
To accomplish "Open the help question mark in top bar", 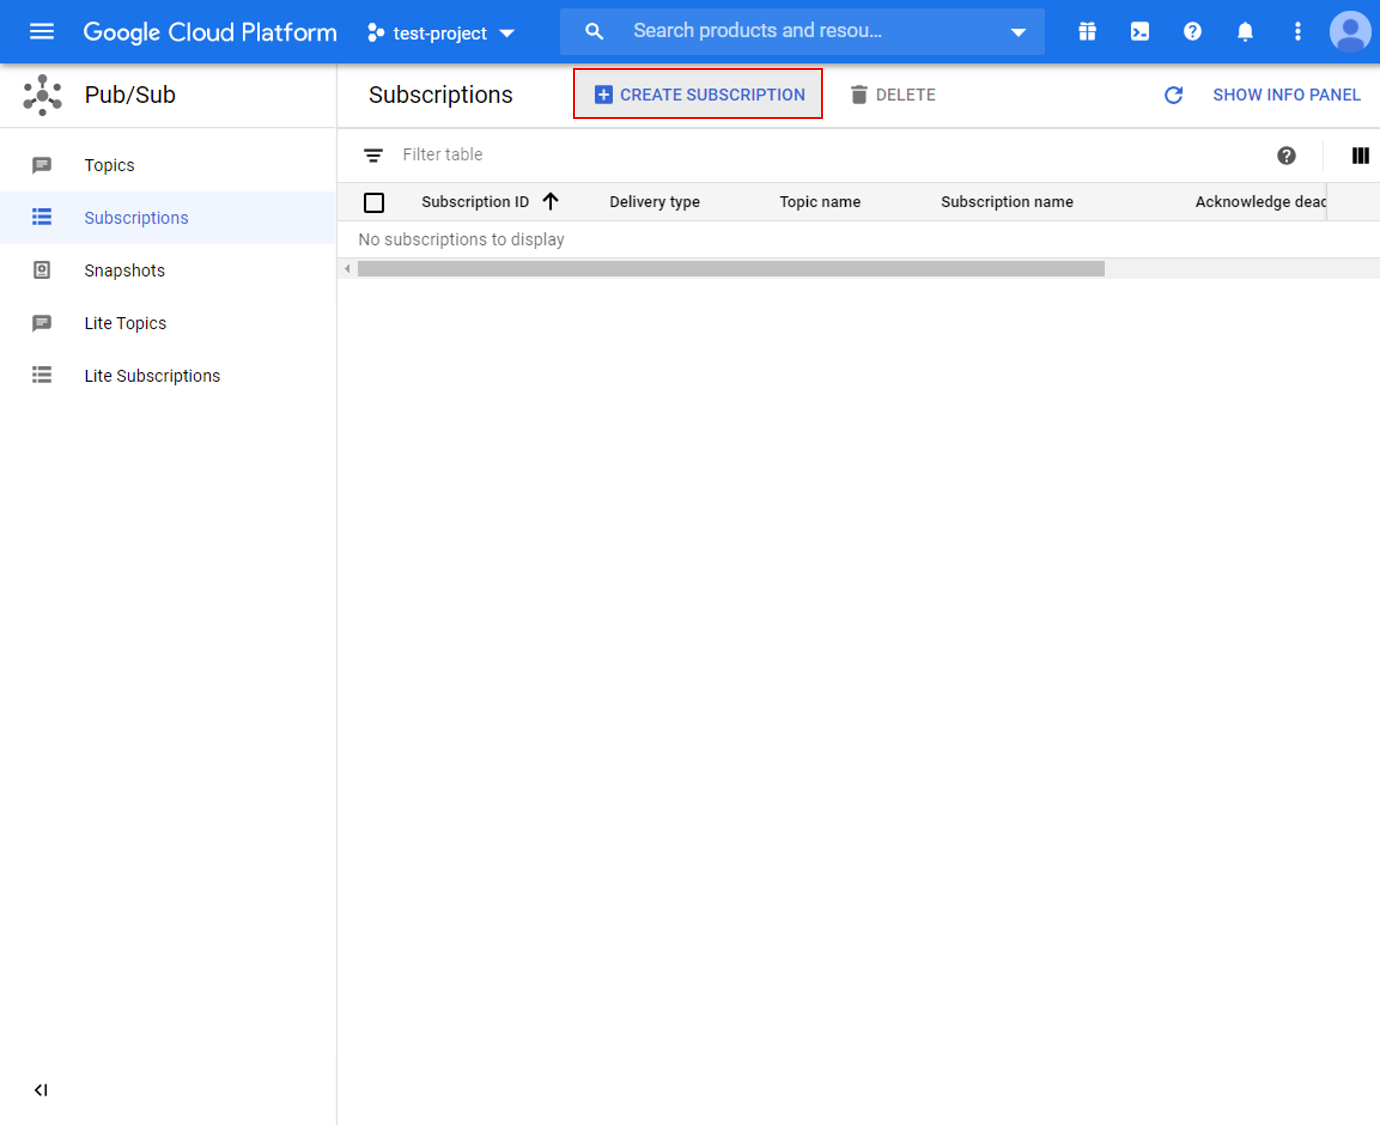I will 1192,32.
